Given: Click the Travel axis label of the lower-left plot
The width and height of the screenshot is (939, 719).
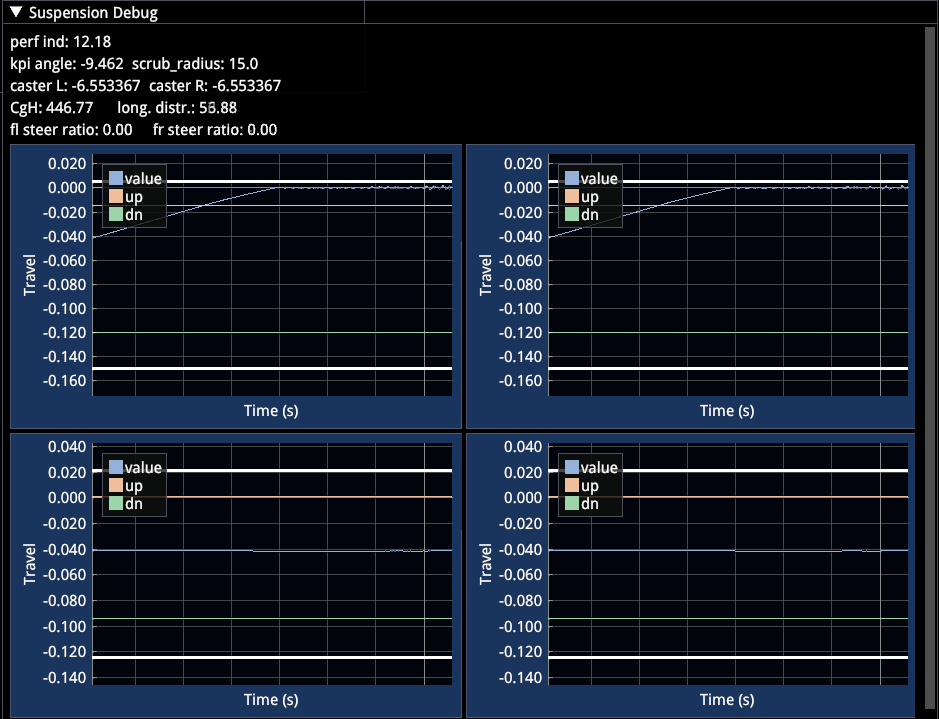Looking at the screenshot, I should click(x=29, y=564).
